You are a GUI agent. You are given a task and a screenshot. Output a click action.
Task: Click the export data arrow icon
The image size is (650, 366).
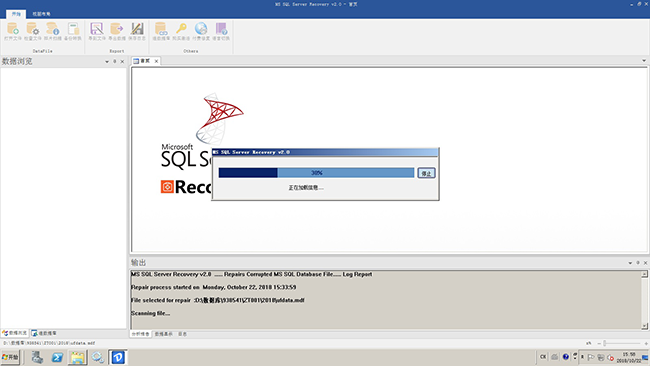coord(116,29)
